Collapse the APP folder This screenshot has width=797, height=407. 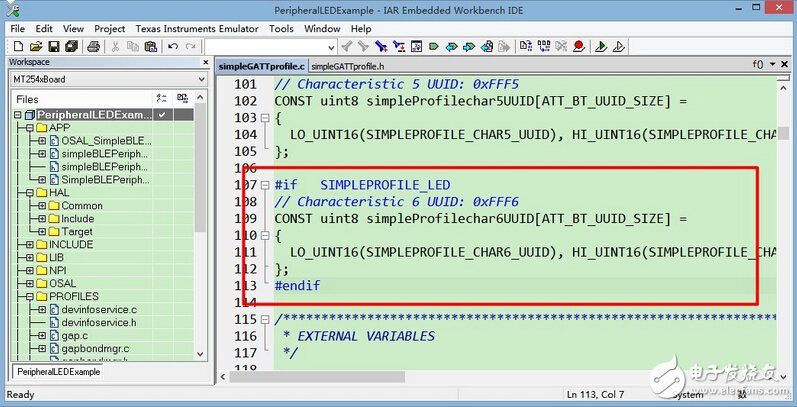click(x=30, y=128)
